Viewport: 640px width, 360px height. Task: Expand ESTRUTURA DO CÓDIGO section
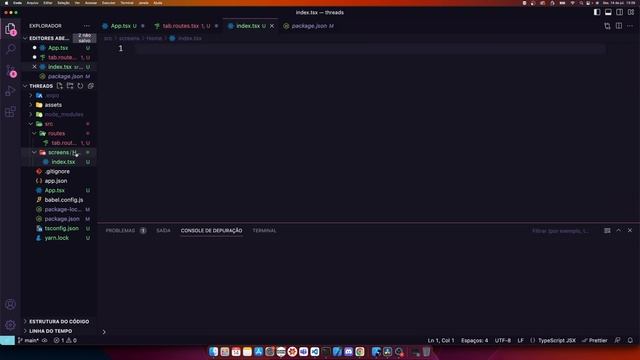(x=59, y=321)
